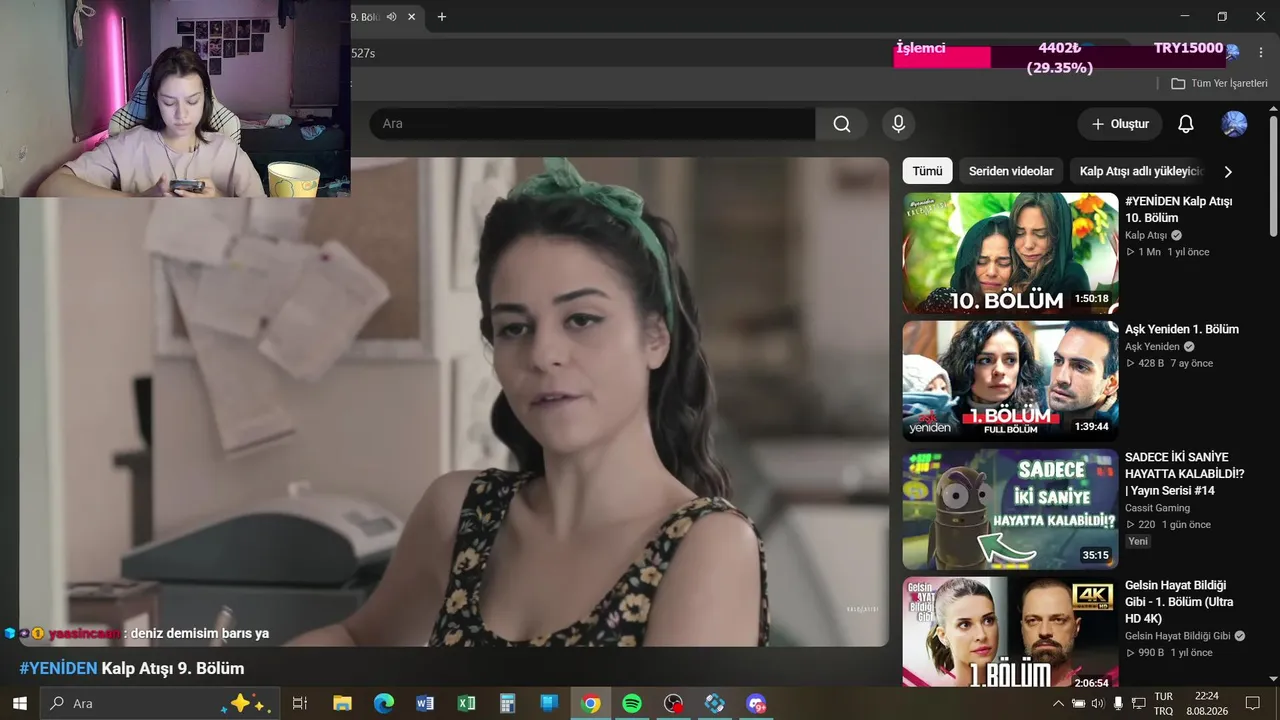Launch Microsoft Edge from the taskbar

(x=384, y=703)
